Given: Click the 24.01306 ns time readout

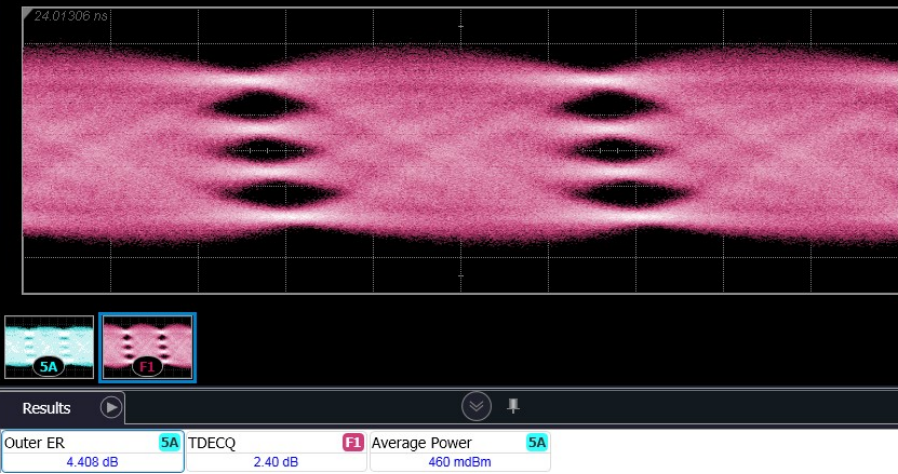Looking at the screenshot, I should click(x=71, y=16).
